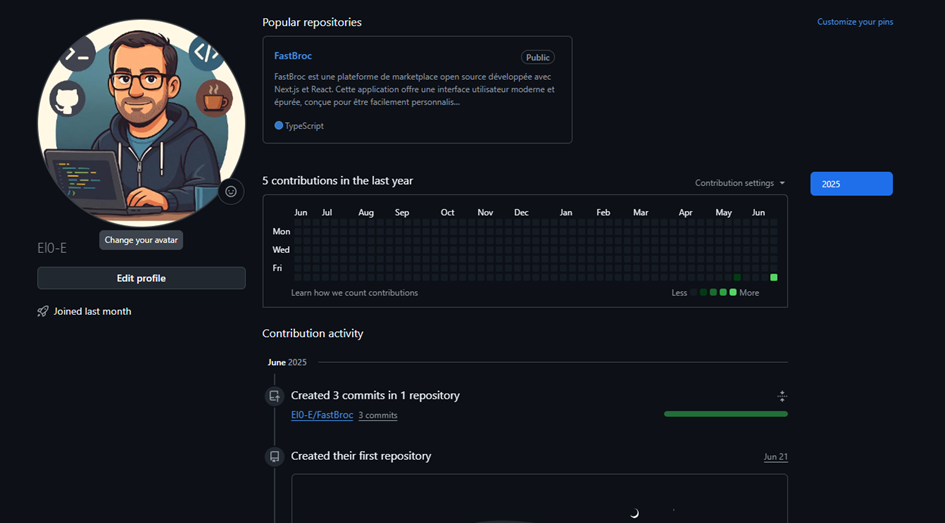Screen dimensions: 945x523
Task: Click the green commits progress bar
Action: coord(725,413)
